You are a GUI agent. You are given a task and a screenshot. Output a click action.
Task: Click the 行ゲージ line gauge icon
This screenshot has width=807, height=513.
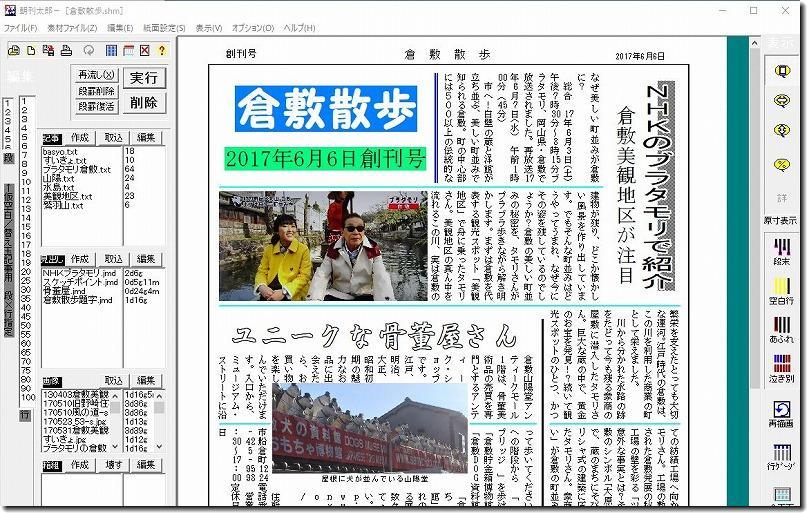coord(781,457)
